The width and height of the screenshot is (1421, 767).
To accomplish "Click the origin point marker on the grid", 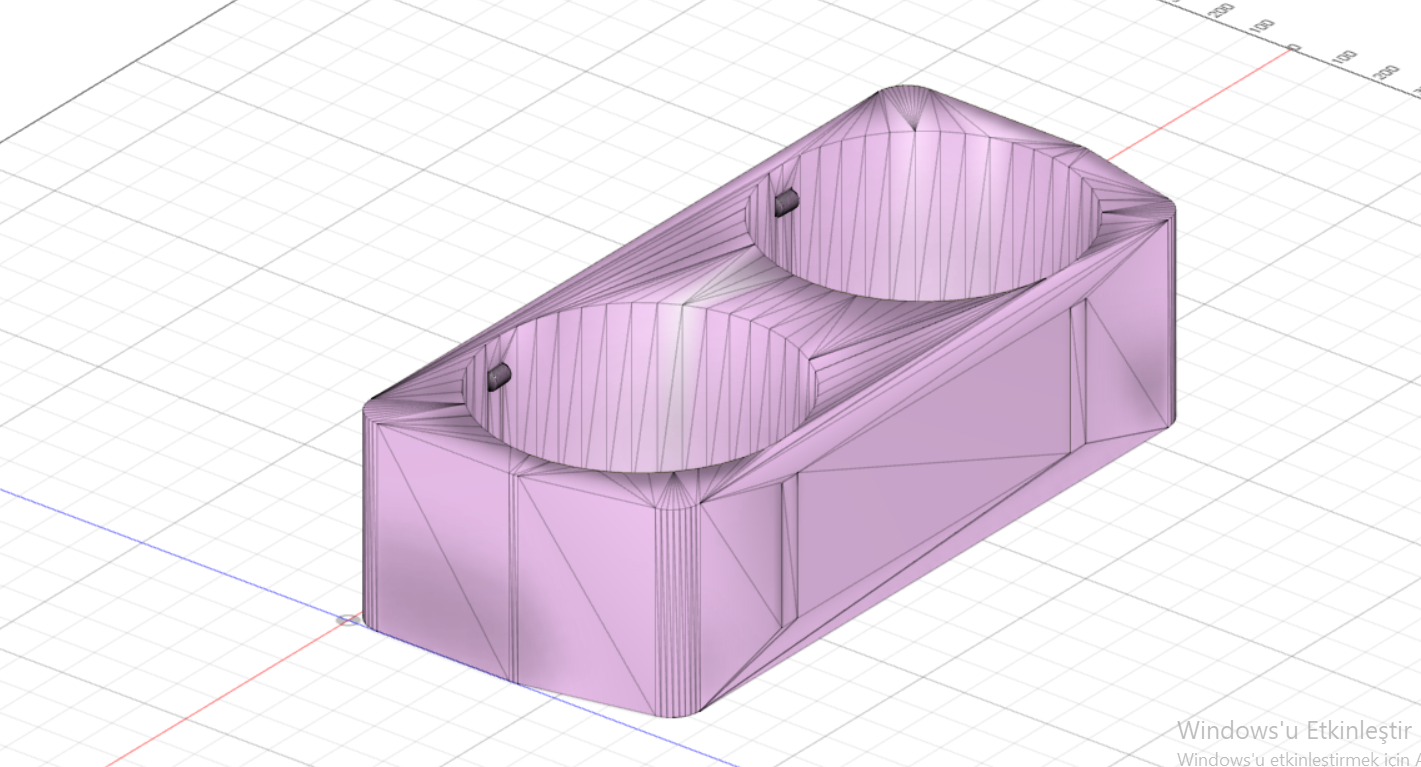I will point(348,620).
